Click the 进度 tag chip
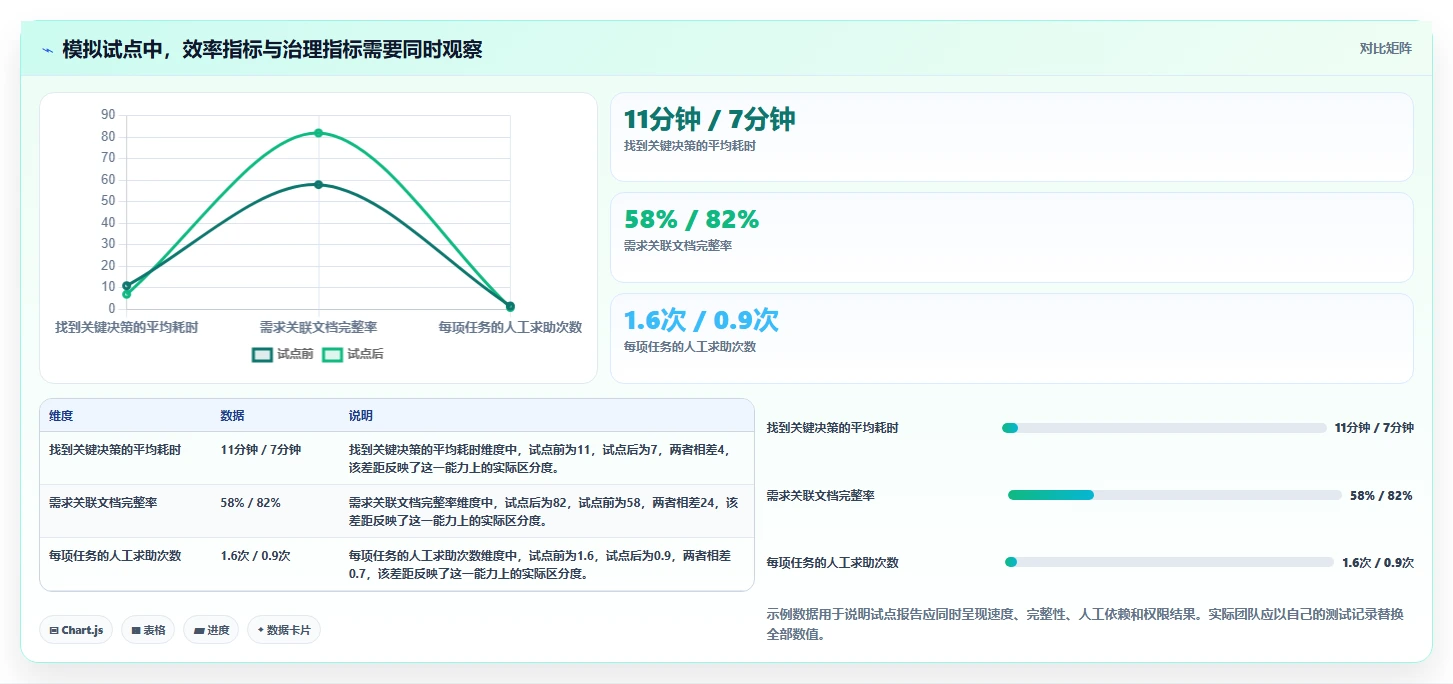 211,630
